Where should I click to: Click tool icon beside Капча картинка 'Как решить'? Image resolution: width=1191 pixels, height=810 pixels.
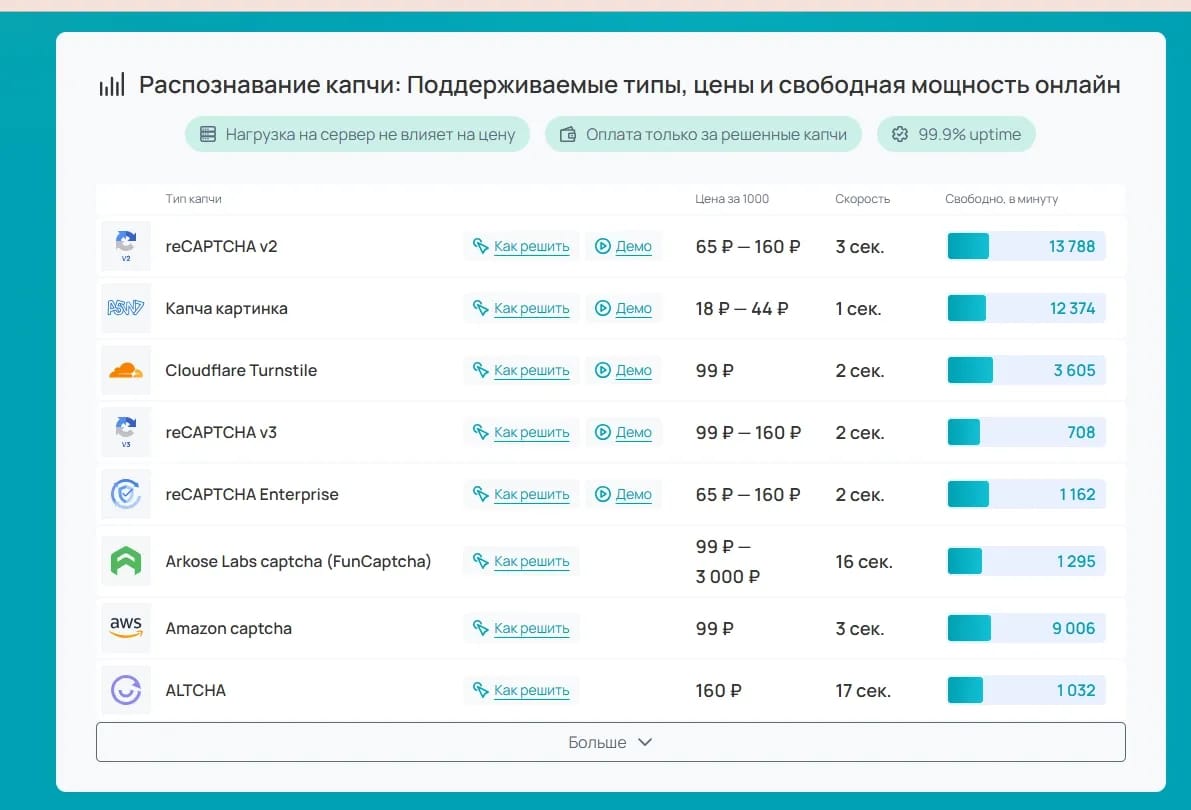coord(480,308)
